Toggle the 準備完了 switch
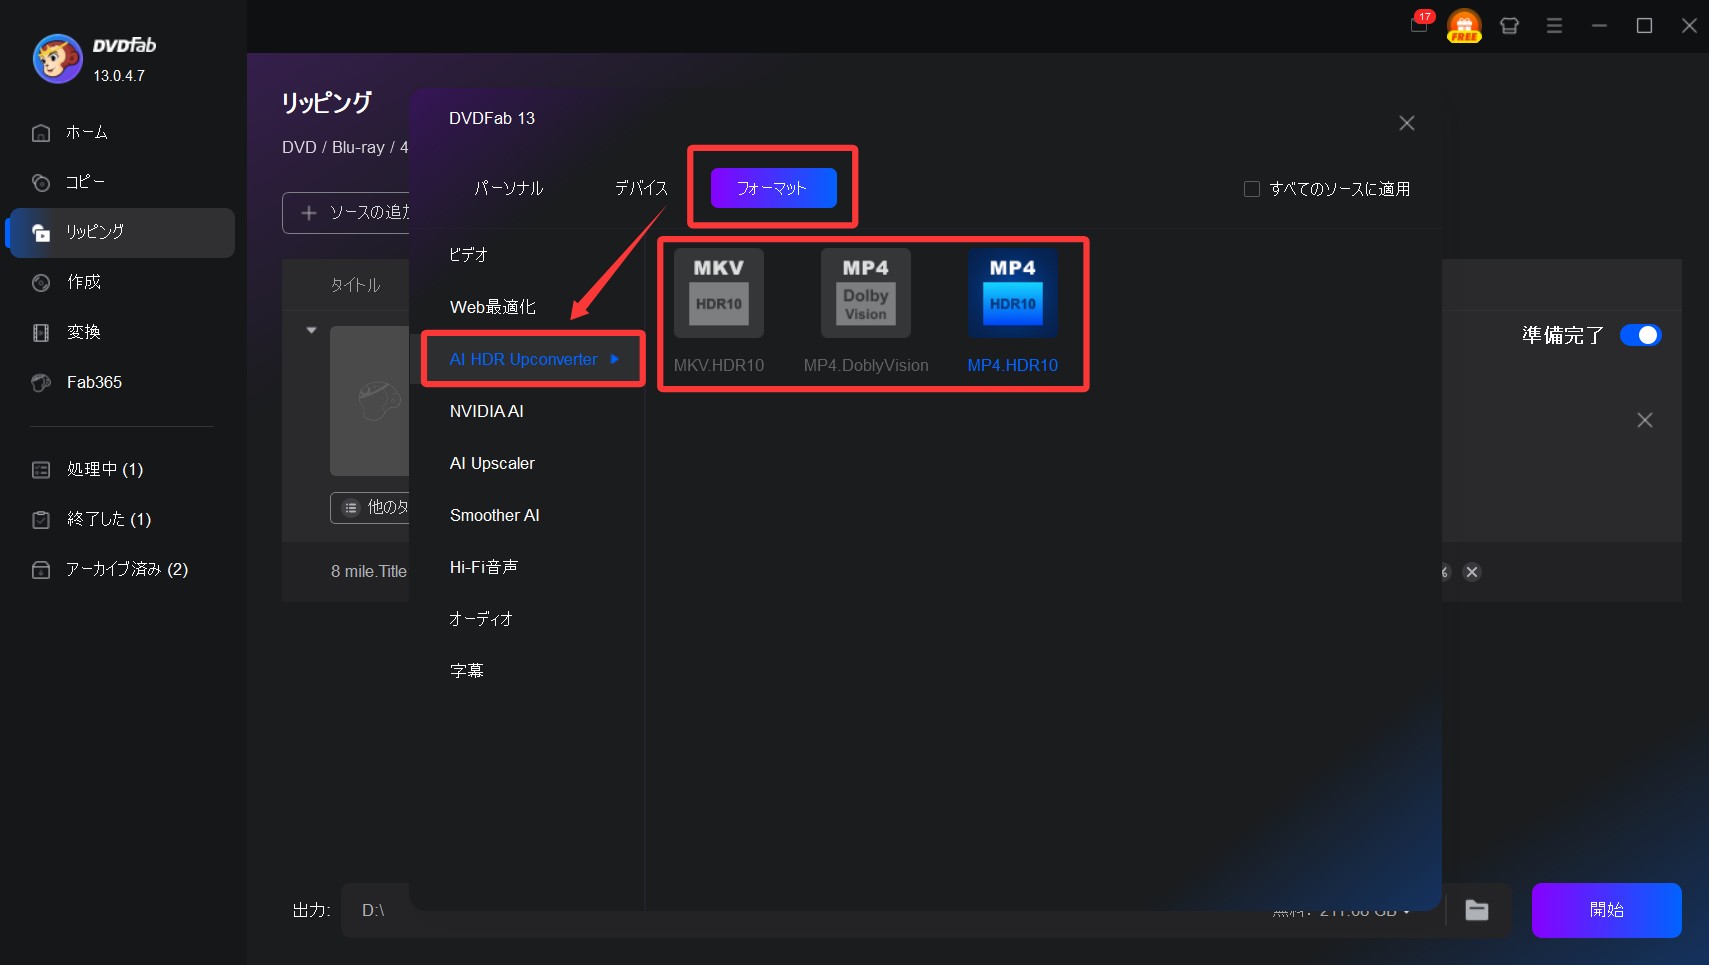The image size is (1709, 965). point(1641,335)
